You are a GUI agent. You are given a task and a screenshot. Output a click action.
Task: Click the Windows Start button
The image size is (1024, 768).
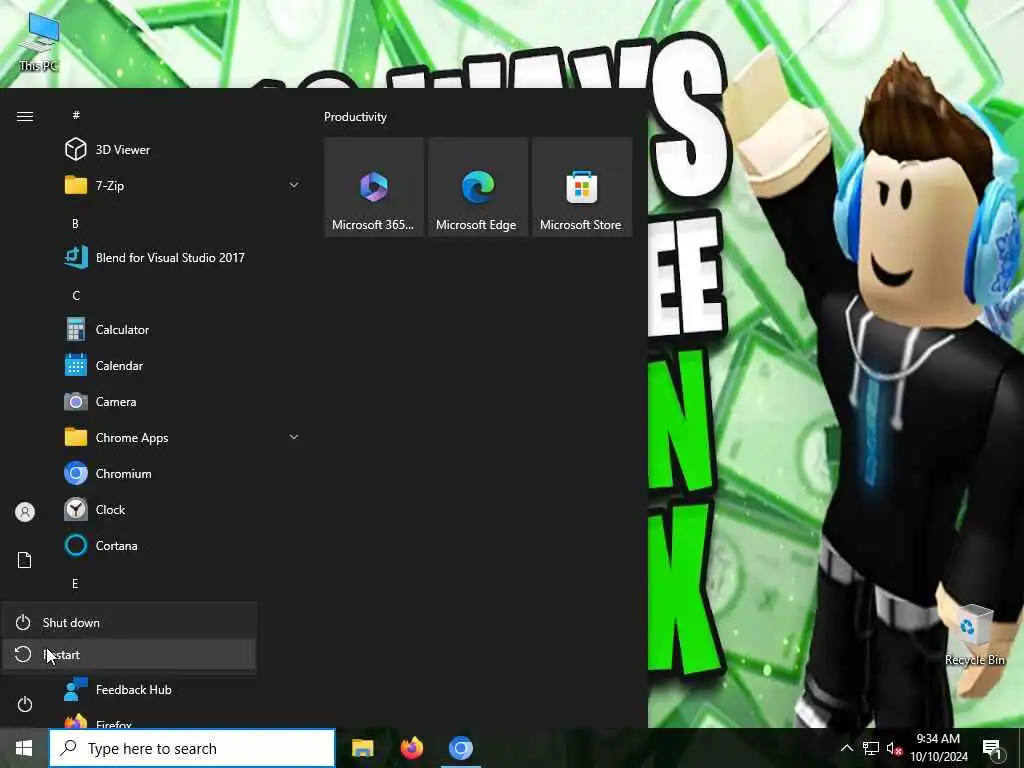coord(24,748)
